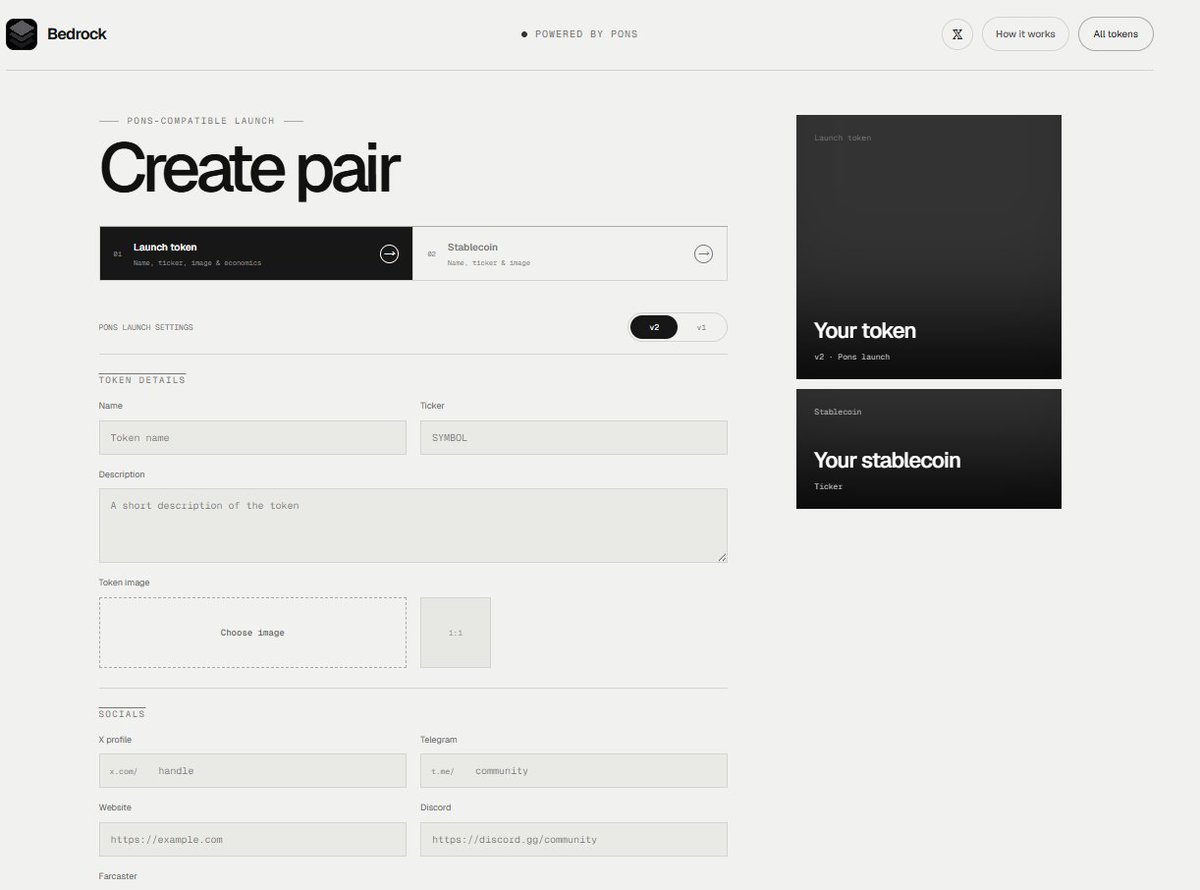Focus the X profile handle field
The image size is (1200, 890).
click(x=253, y=771)
